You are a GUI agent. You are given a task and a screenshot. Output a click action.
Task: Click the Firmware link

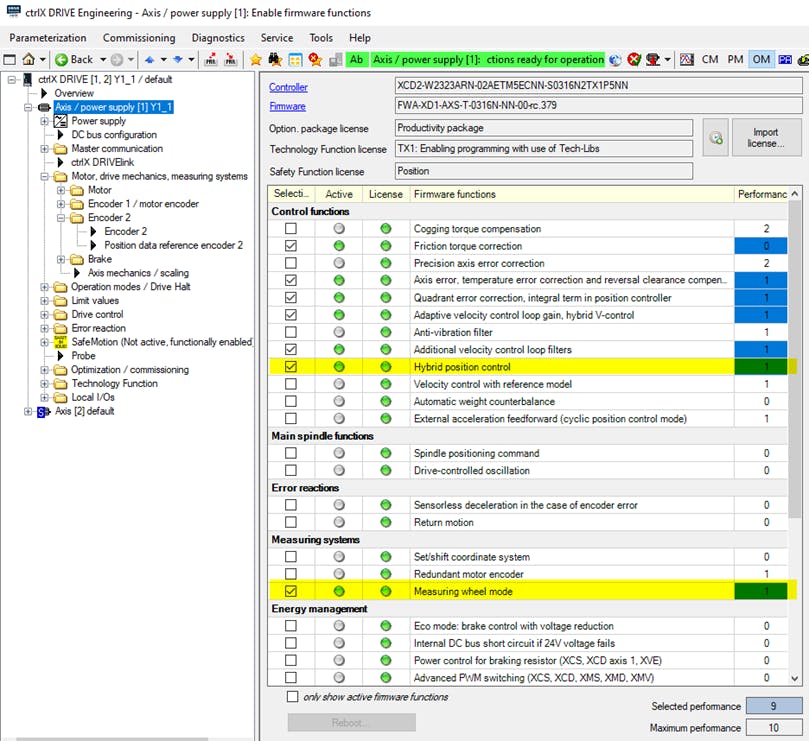(x=287, y=106)
